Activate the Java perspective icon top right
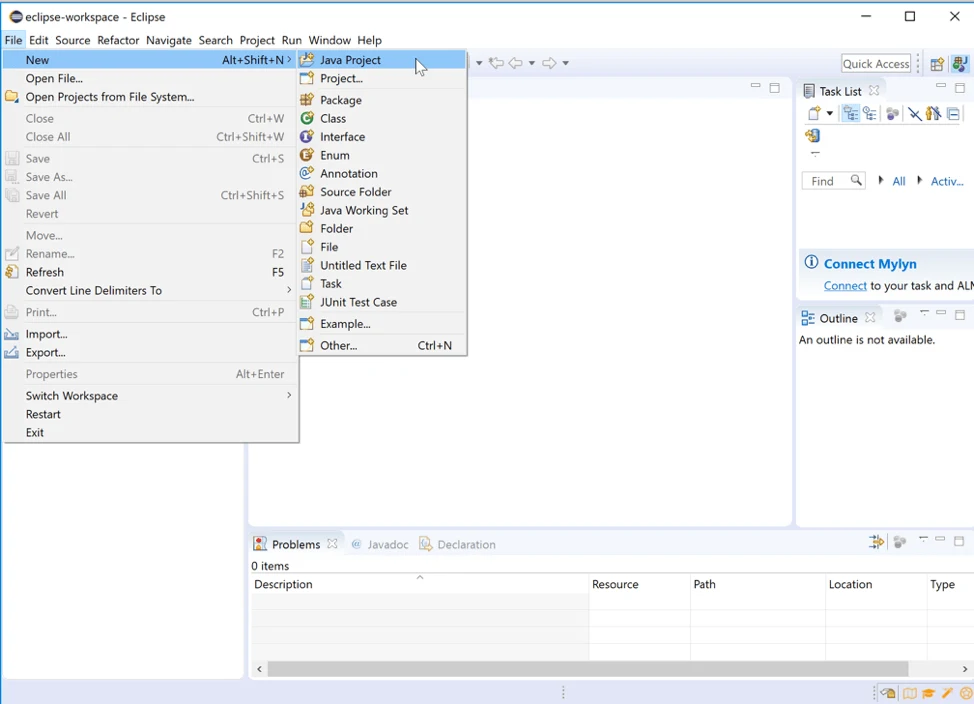This screenshot has width=974, height=704. pos(960,63)
